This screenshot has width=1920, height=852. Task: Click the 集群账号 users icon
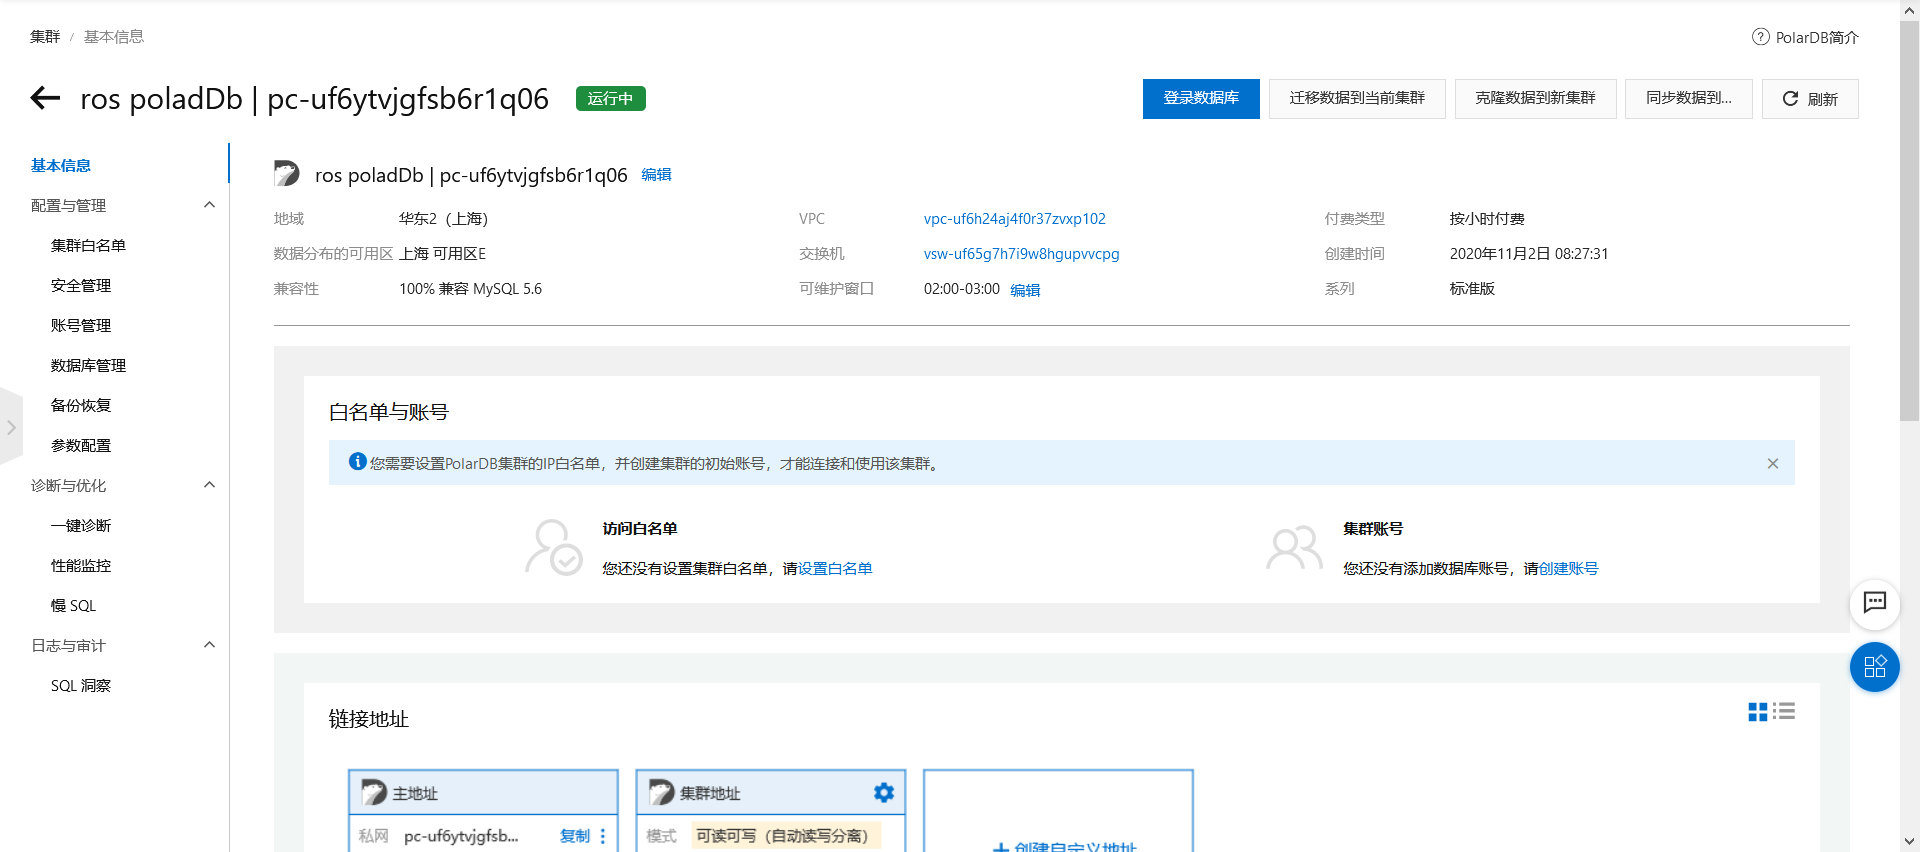pos(1294,547)
